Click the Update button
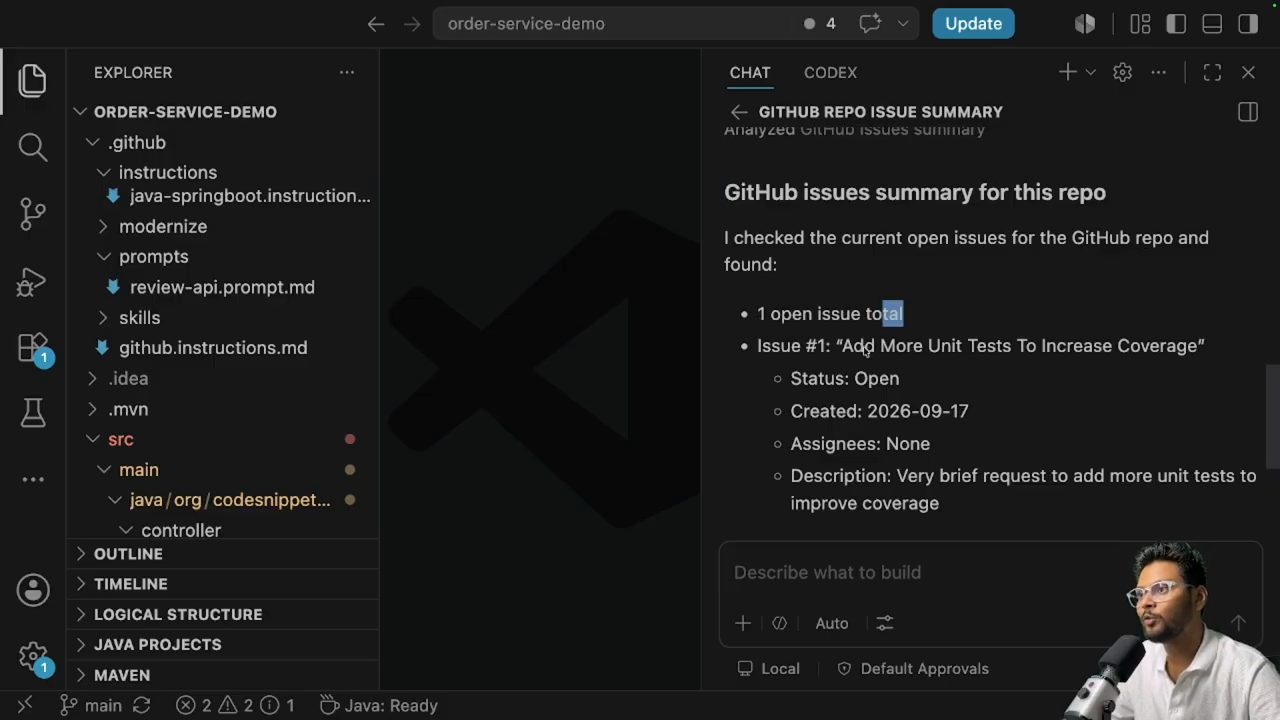This screenshot has height=720, width=1280. [x=973, y=24]
